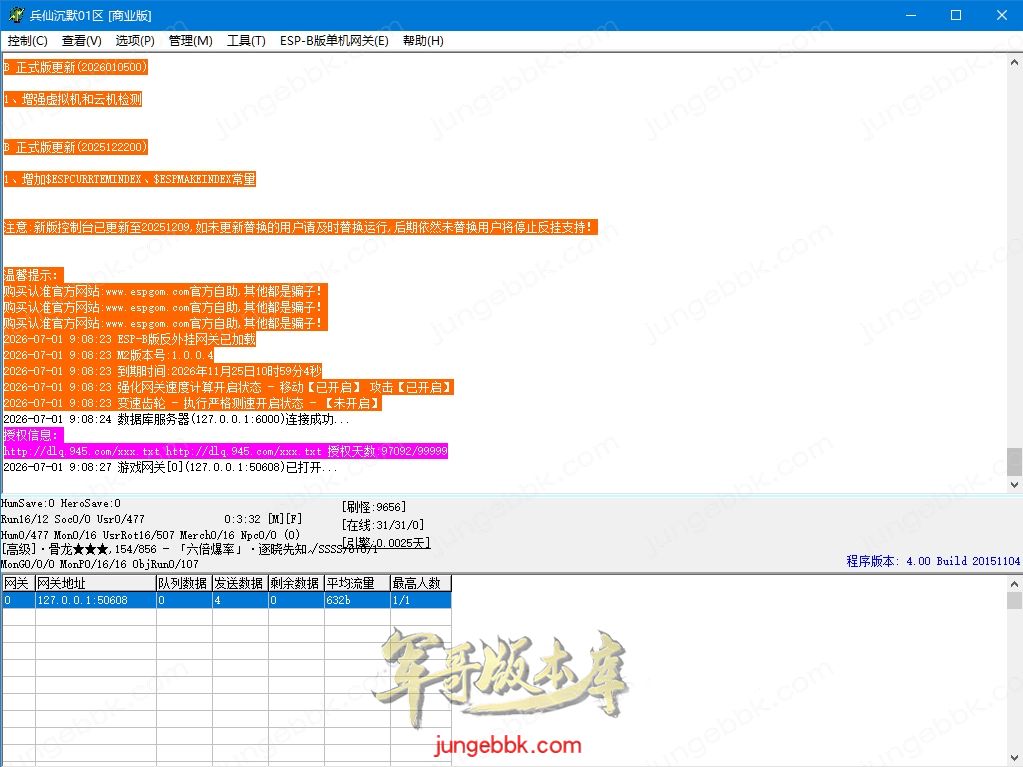Click the dlq.945.com authorization link line
The image size is (1023, 767).
225,451
